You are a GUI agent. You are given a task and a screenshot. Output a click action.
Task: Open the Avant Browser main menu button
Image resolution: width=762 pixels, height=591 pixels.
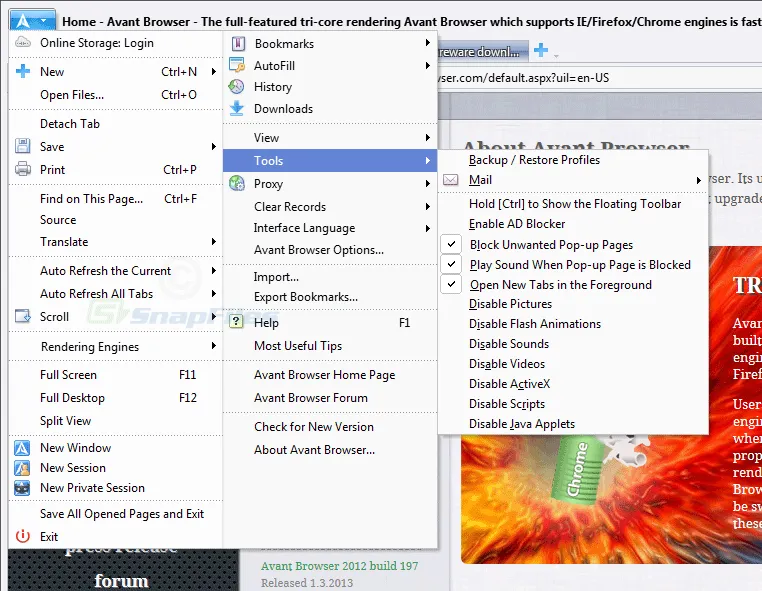(x=32, y=20)
